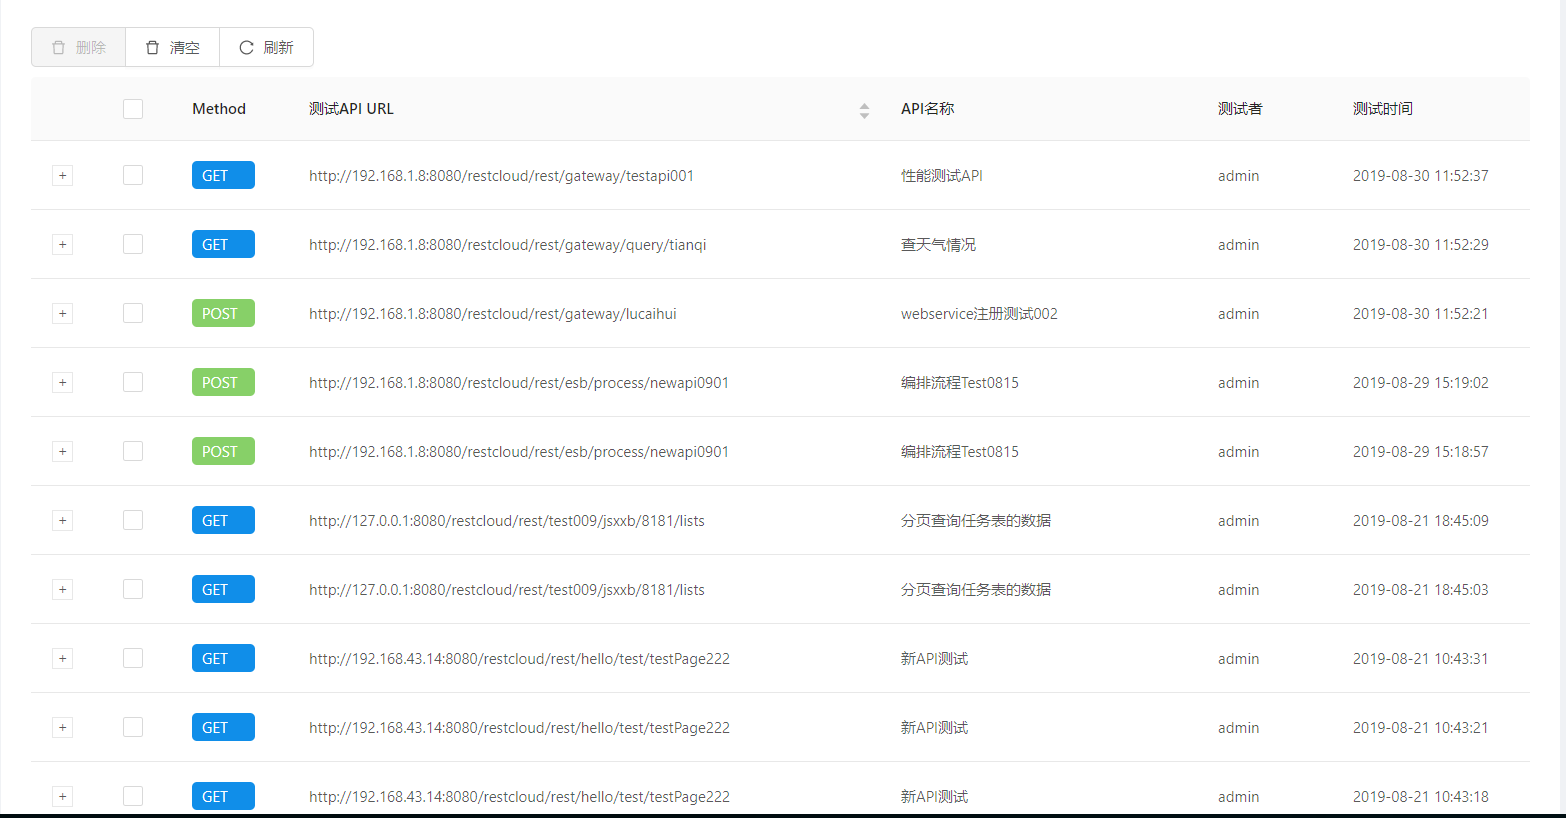Screen dimensions: 1566x818
Task: Click the GET tag on 10:43:21 row
Action: (223, 727)
